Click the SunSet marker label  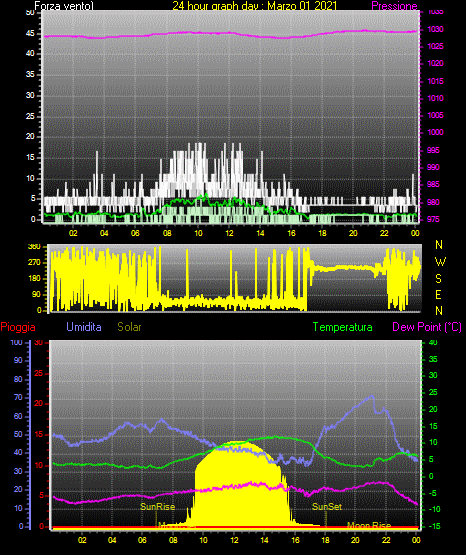[x=327, y=507]
